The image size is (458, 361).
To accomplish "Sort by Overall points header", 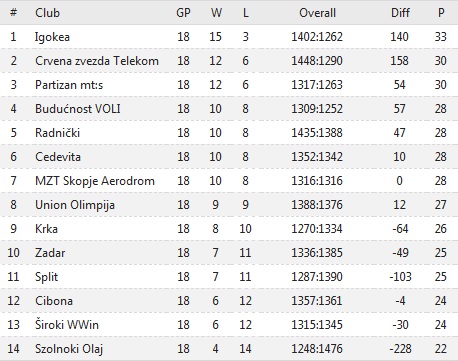I will coord(317,13).
